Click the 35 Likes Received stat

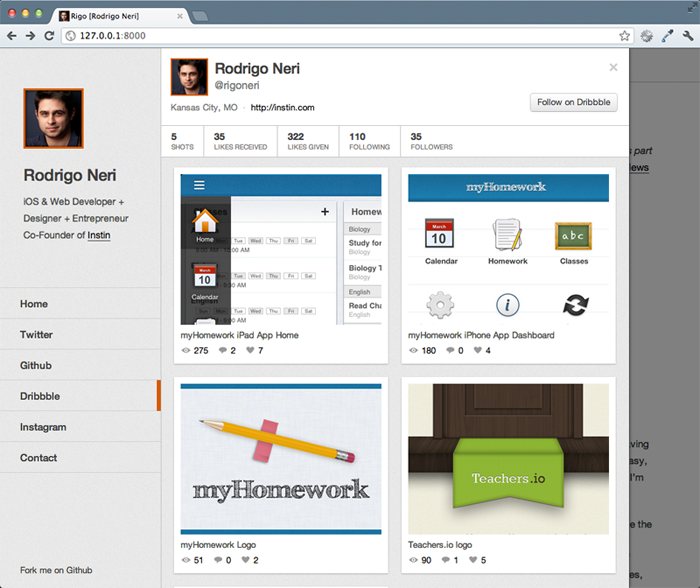[240, 141]
